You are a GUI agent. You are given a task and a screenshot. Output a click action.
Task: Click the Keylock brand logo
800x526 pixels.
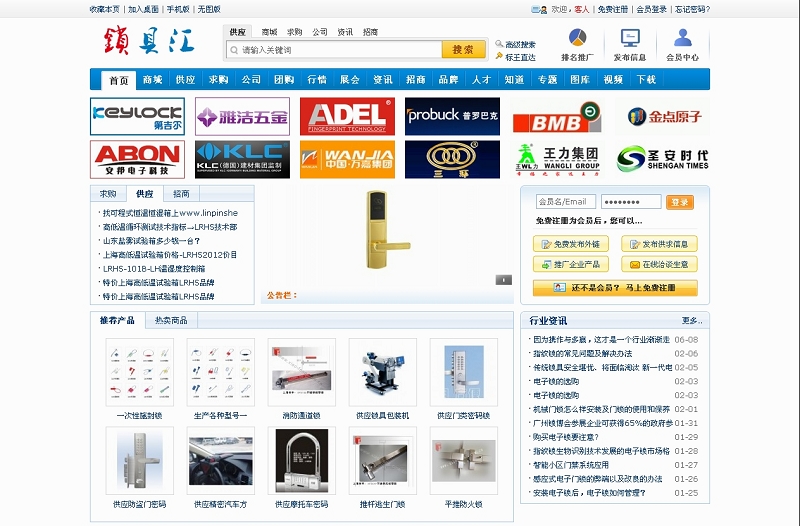(x=137, y=116)
